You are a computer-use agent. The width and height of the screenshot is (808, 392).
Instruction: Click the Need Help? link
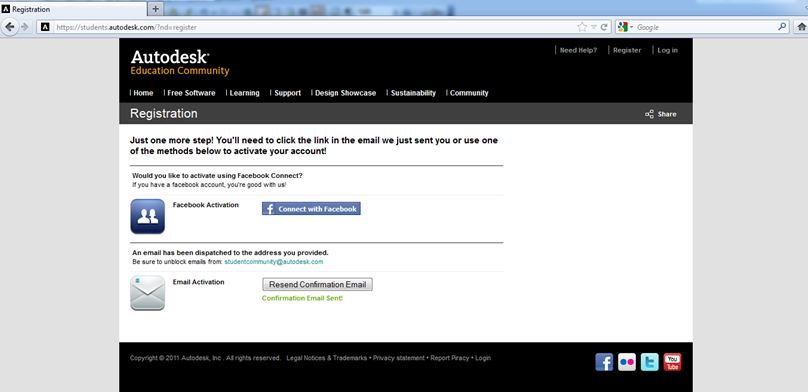click(x=578, y=50)
